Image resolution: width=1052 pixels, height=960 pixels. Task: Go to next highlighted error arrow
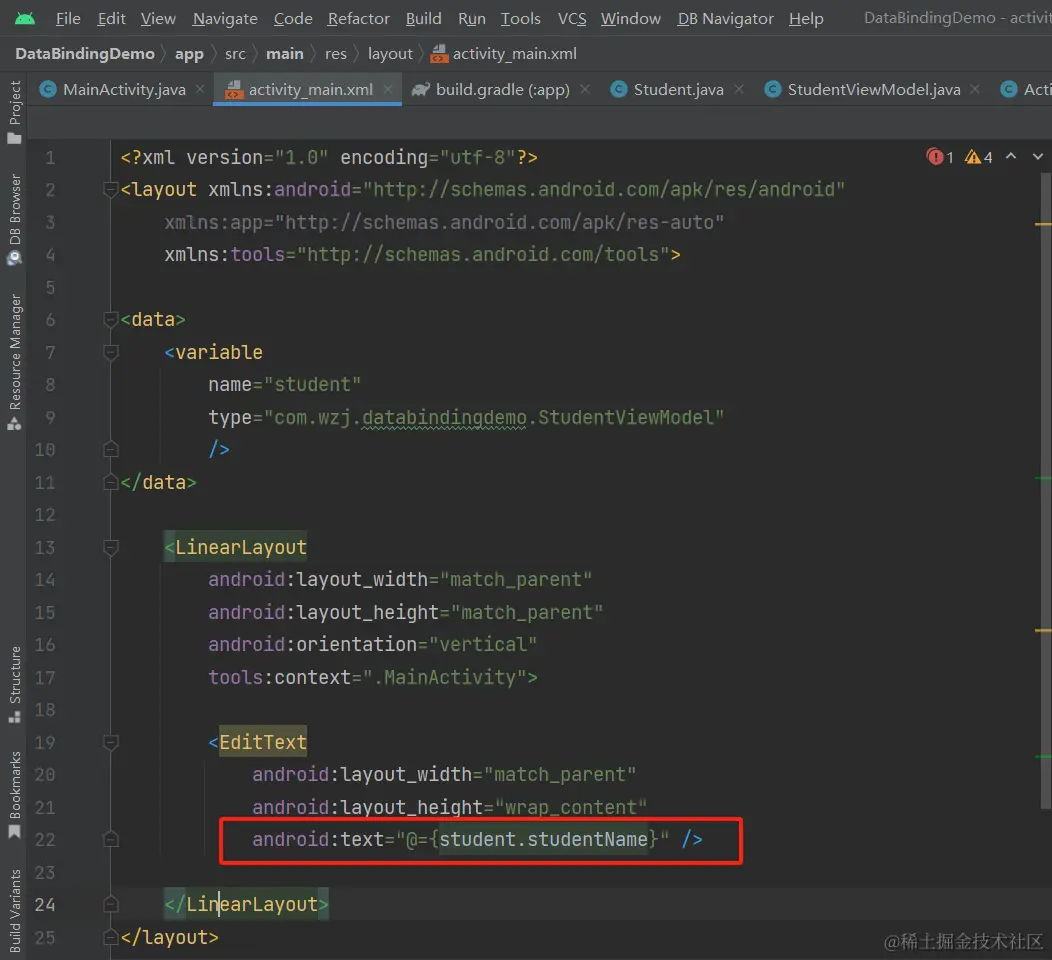[1038, 156]
